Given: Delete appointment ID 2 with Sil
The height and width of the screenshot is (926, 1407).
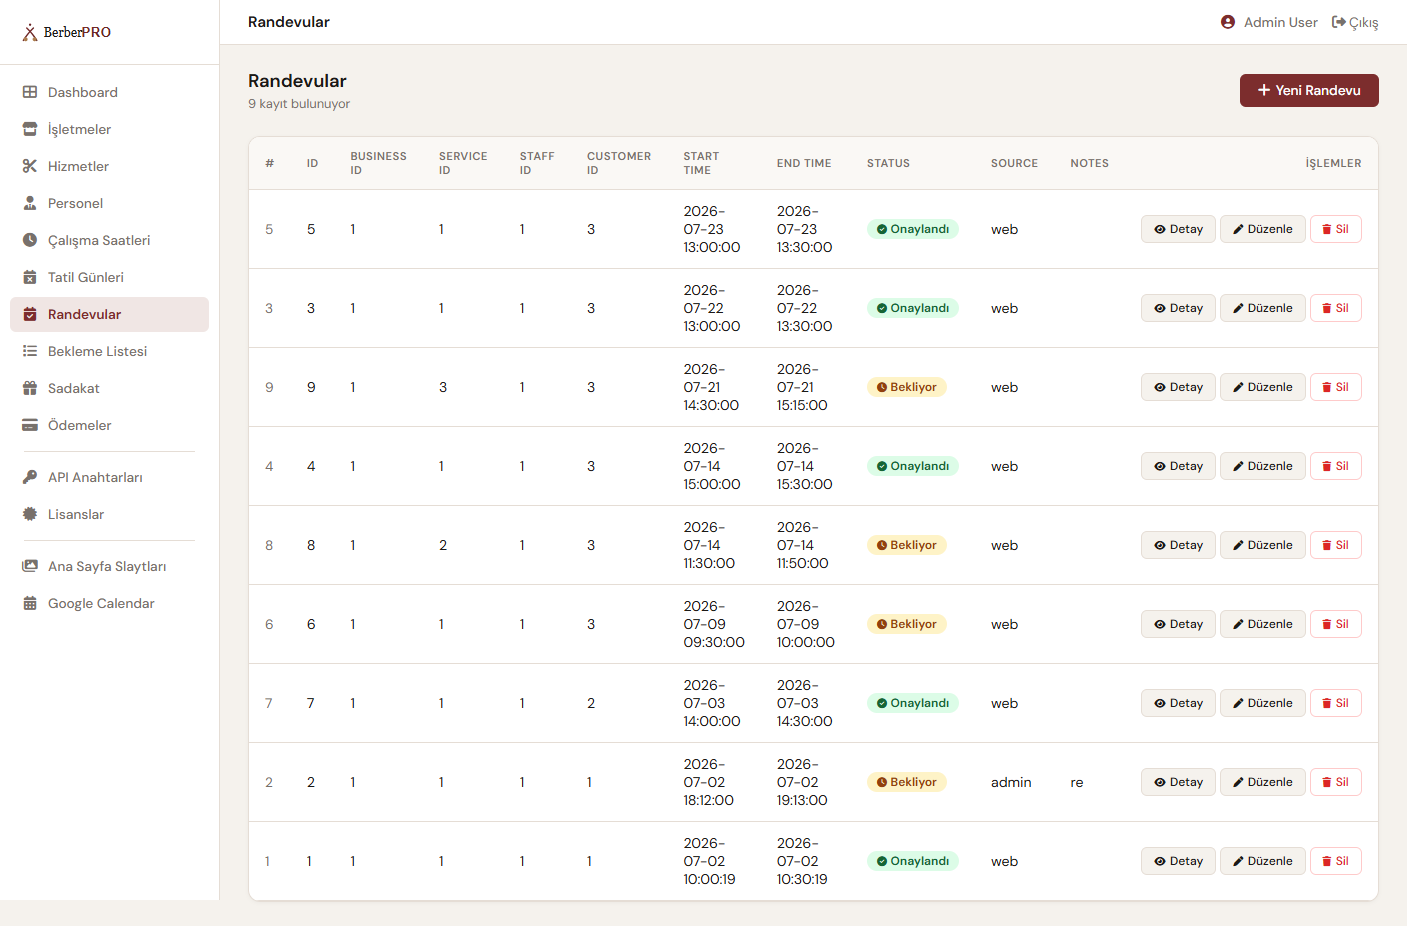Looking at the screenshot, I should click(1335, 782).
